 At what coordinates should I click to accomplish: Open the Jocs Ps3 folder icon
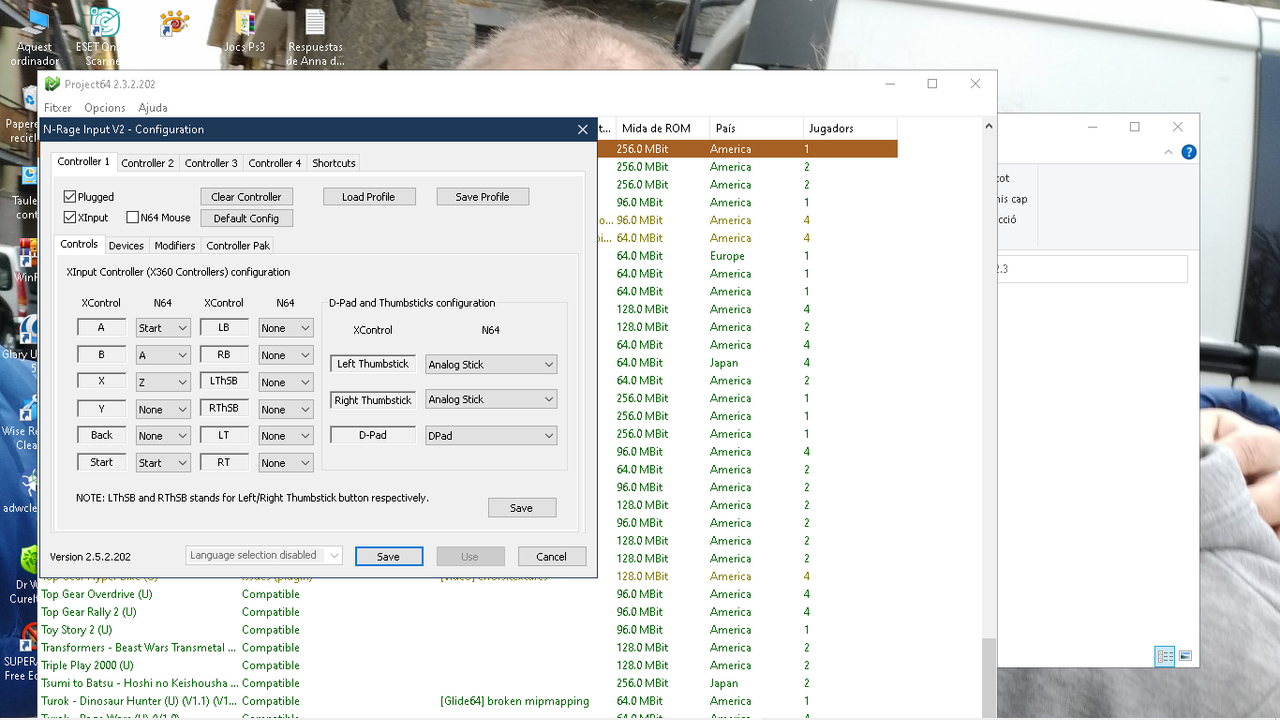pyautogui.click(x=245, y=31)
